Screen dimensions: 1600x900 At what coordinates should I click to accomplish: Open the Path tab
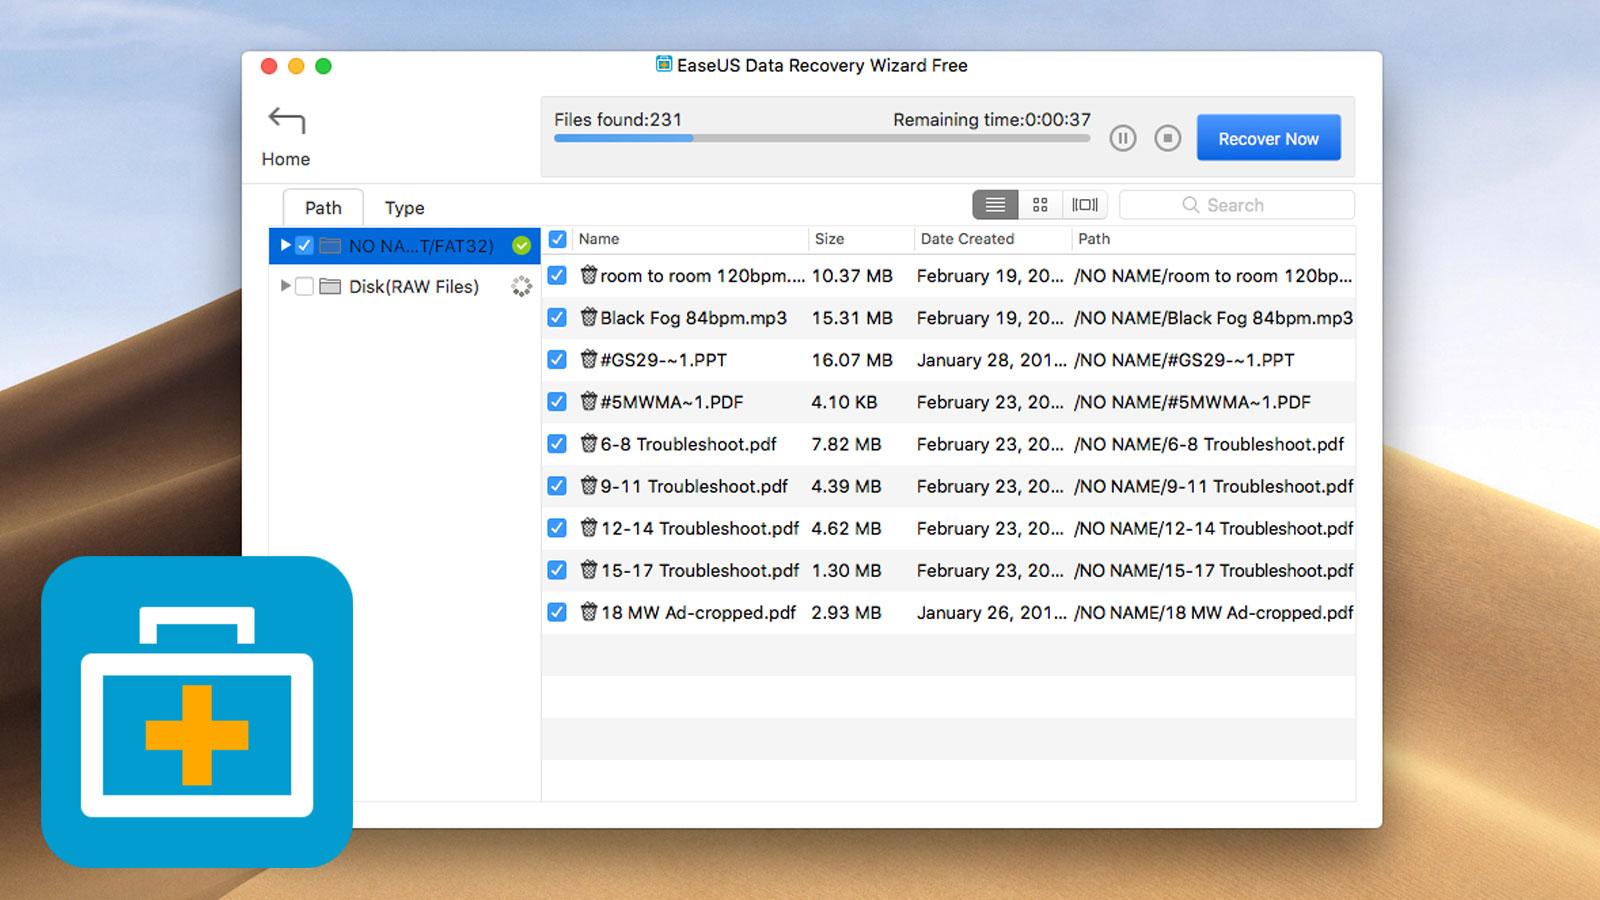pyautogui.click(x=323, y=207)
